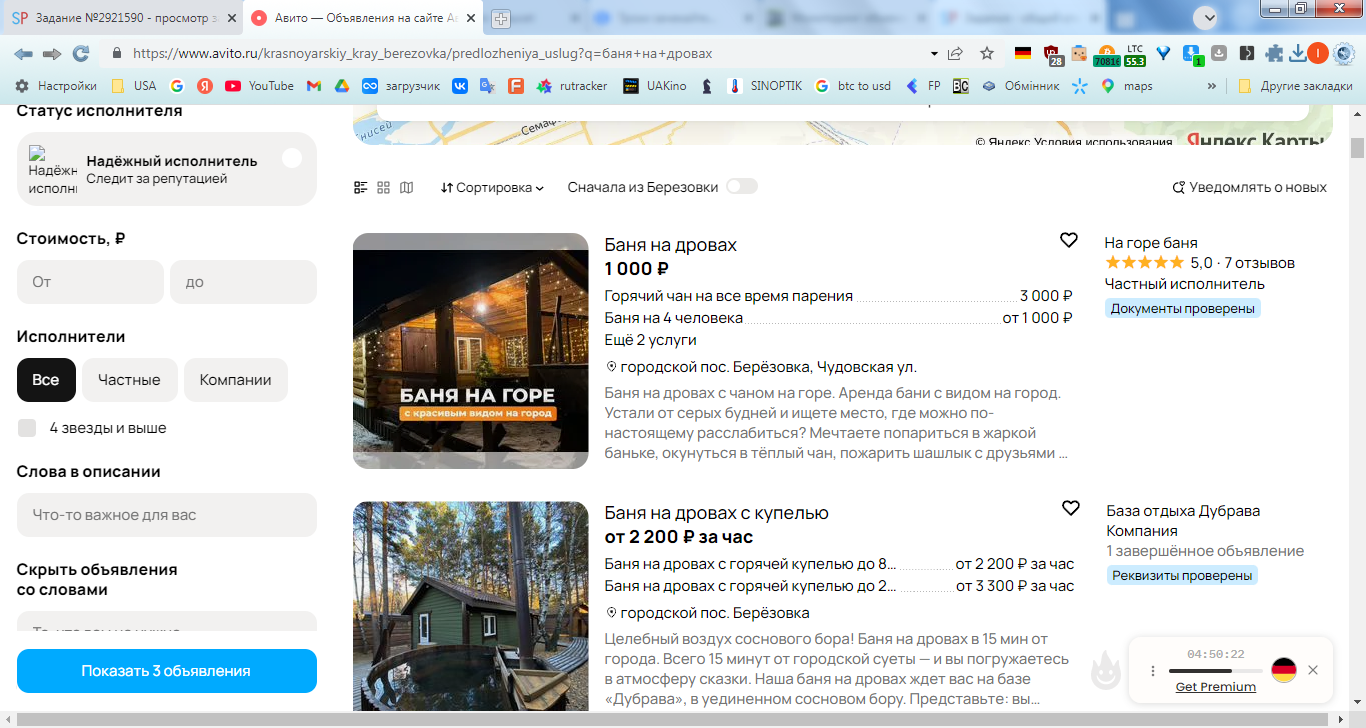
Task: Add first bath listing to favorites heart
Action: click(1069, 240)
